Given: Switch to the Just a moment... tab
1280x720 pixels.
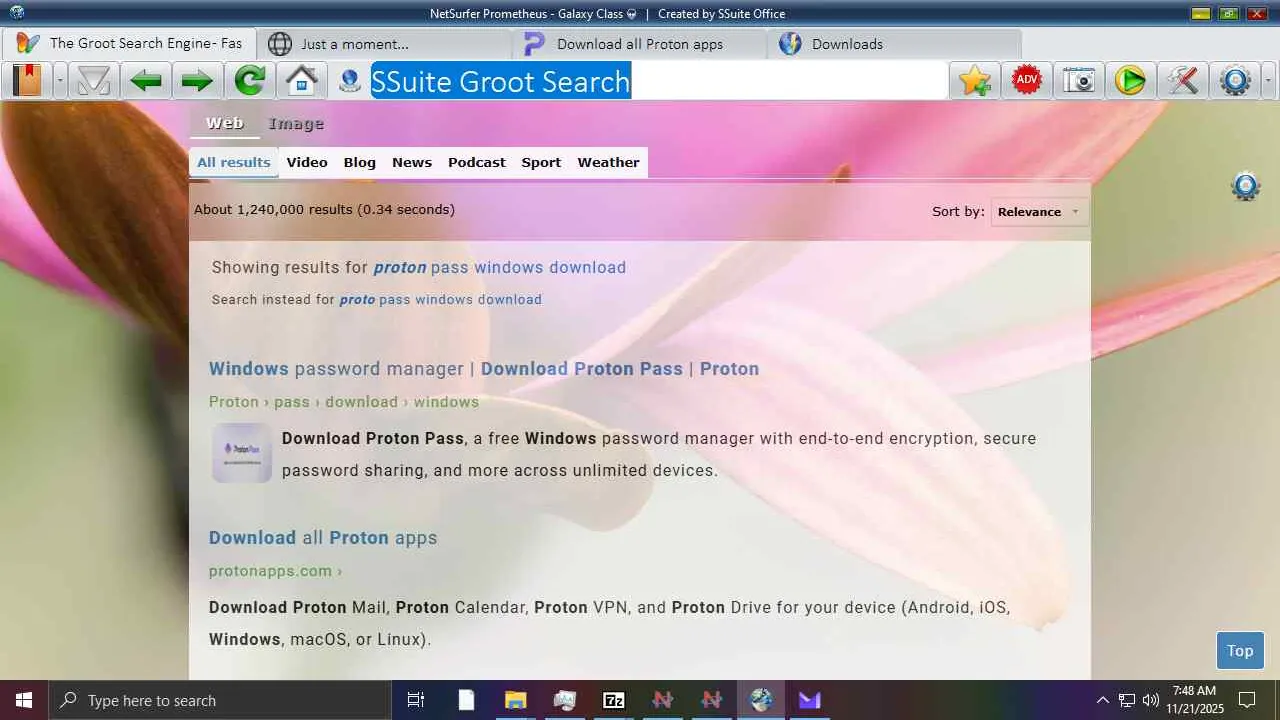Looking at the screenshot, I should [385, 44].
